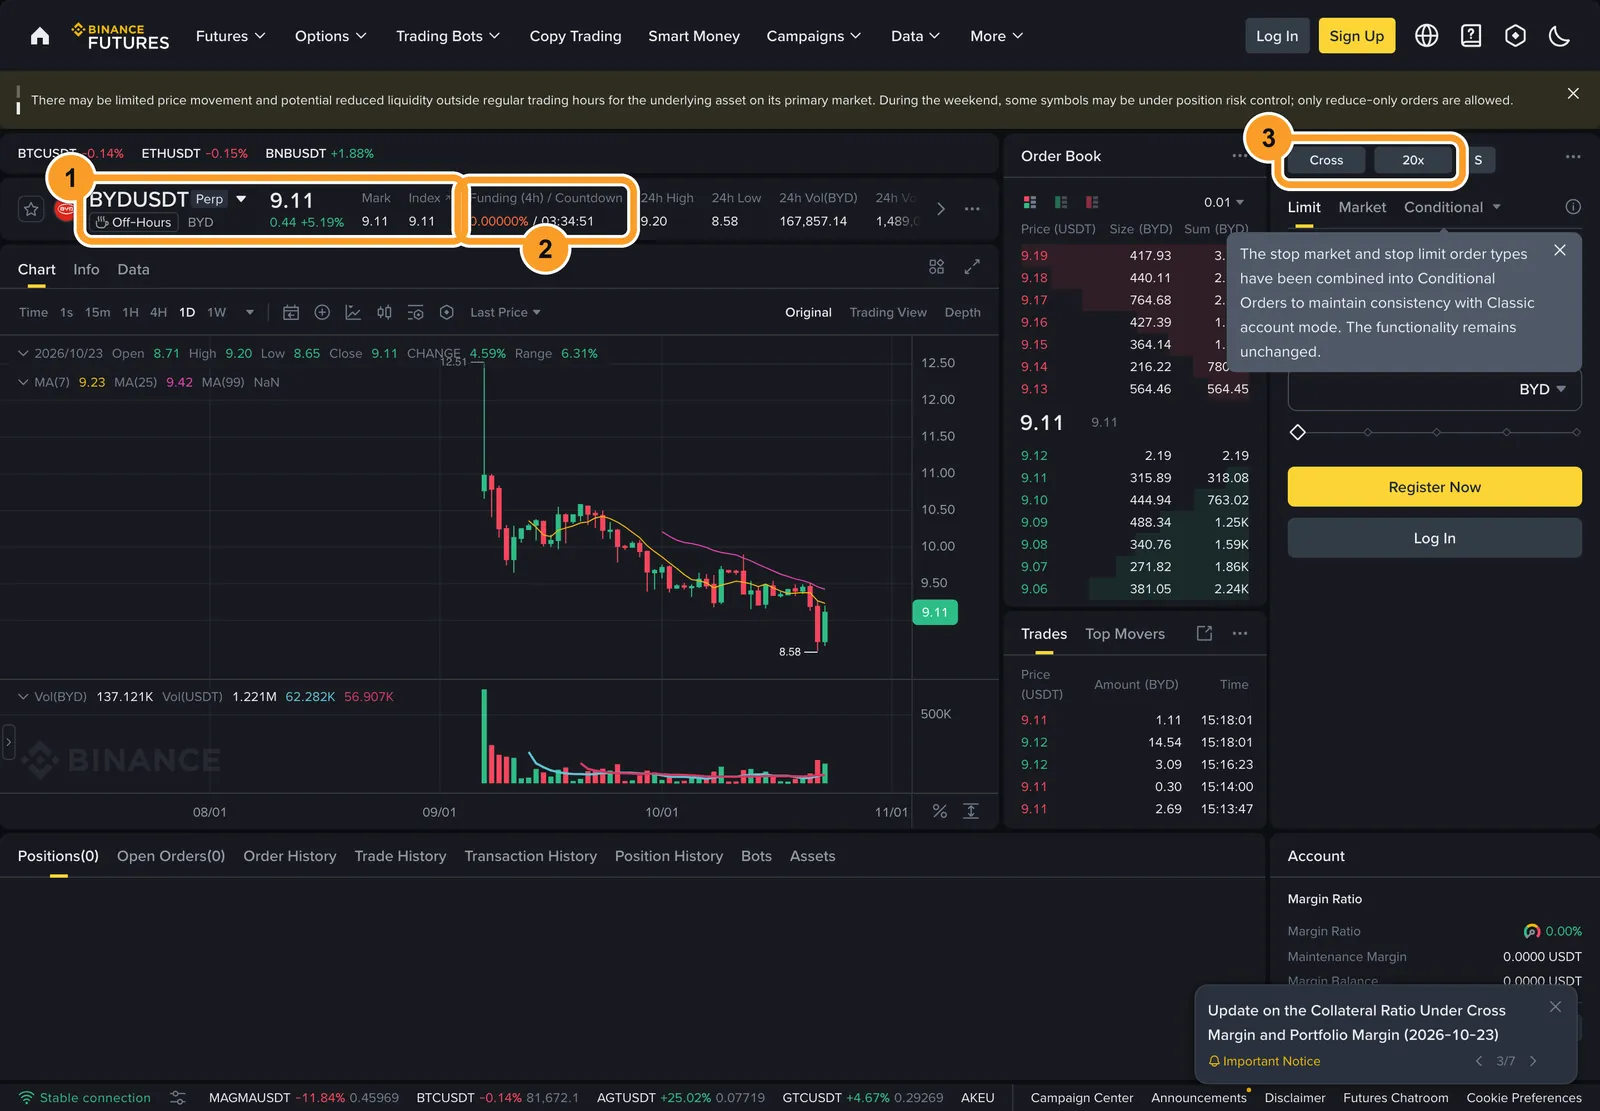Viewport: 1600px width, 1111px height.
Task: Open the Conditional order type dropdown
Action: tap(1452, 207)
